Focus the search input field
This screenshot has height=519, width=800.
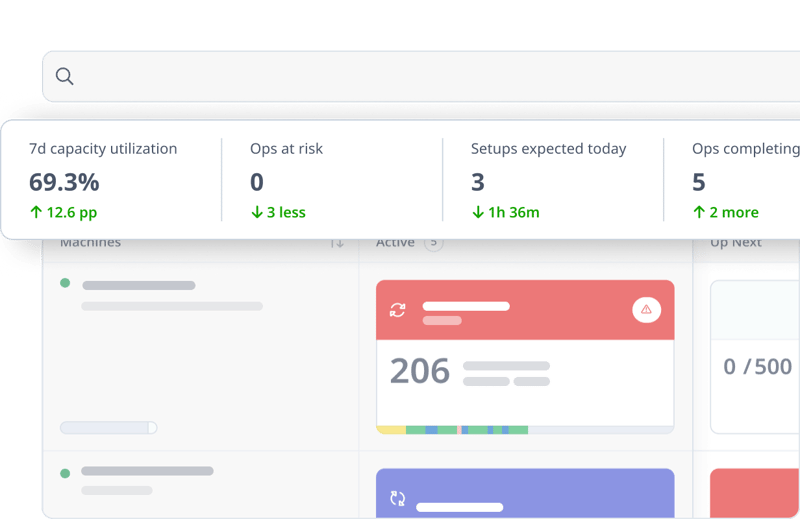[421, 77]
